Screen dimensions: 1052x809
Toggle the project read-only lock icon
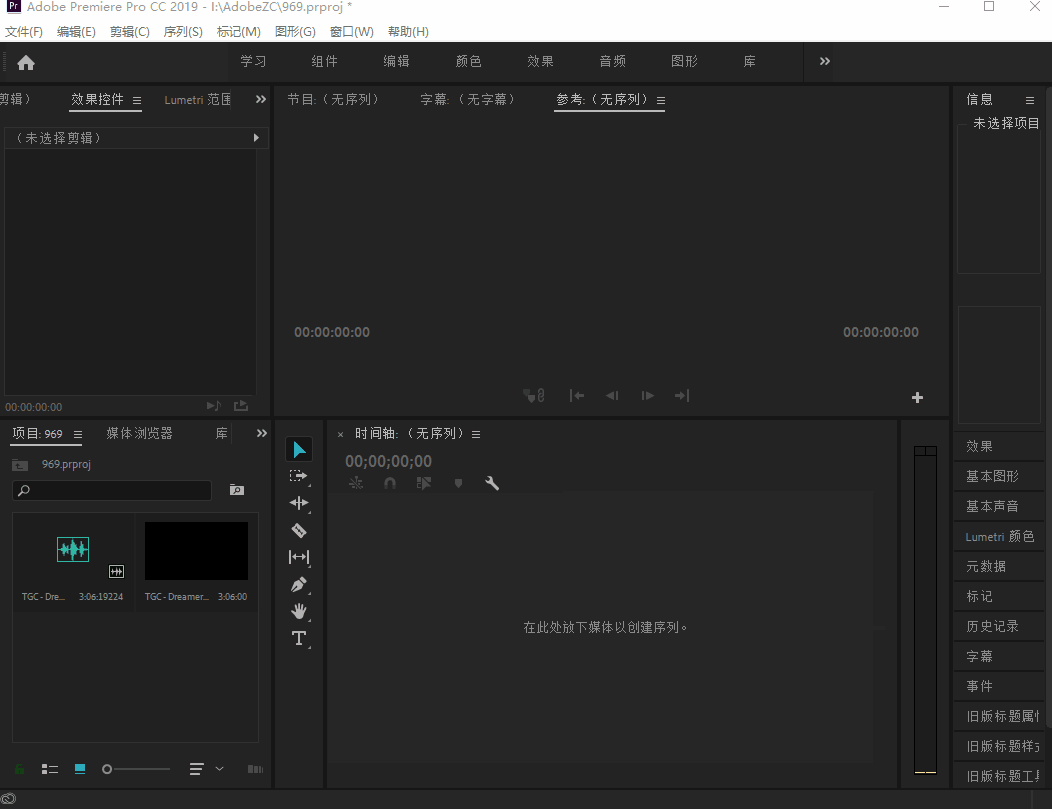[x=19, y=769]
